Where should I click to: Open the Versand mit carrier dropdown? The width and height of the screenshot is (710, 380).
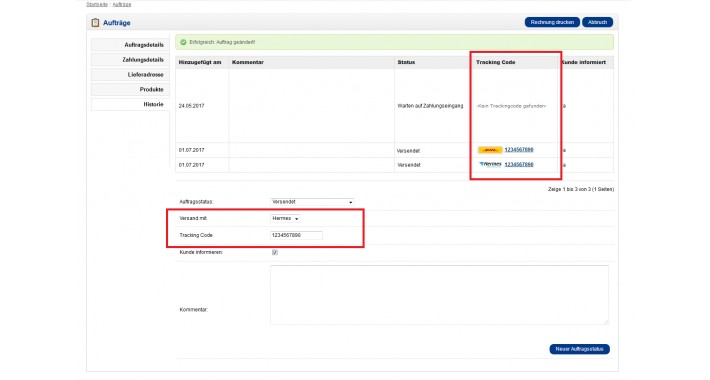point(285,219)
